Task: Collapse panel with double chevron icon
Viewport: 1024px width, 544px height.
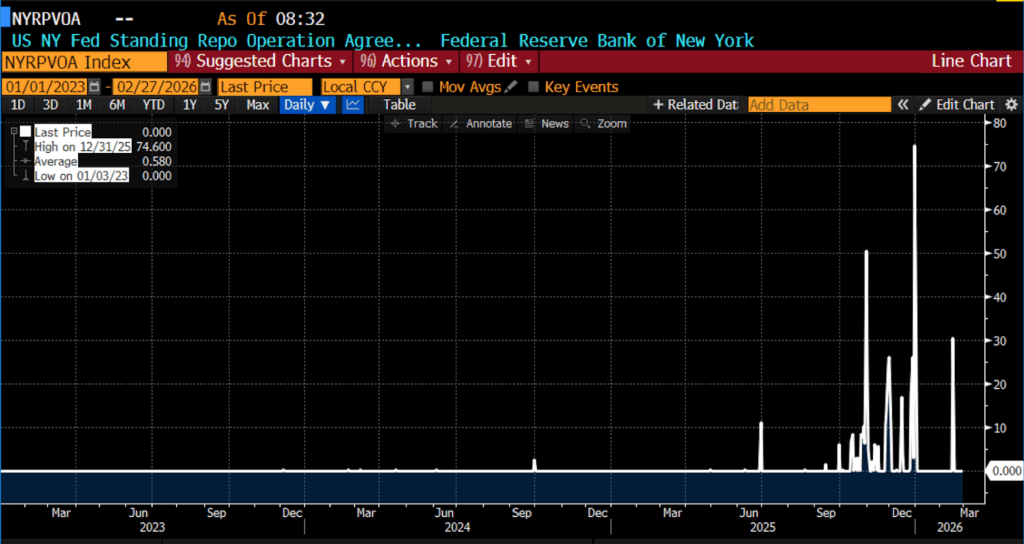Action: point(902,105)
